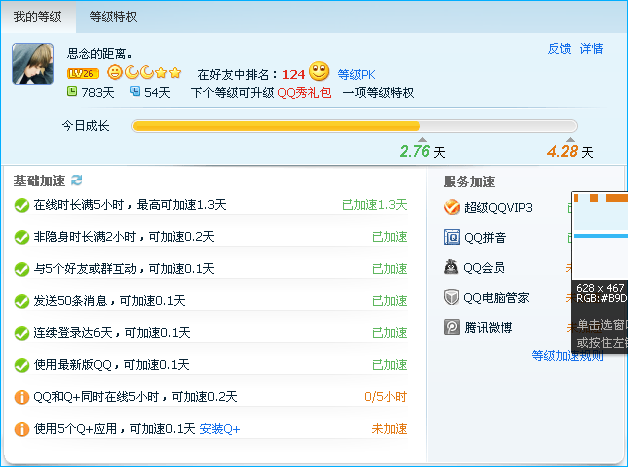628x467 pixels.
Task: Refresh the 基础加速 section
Action: [x=76, y=180]
